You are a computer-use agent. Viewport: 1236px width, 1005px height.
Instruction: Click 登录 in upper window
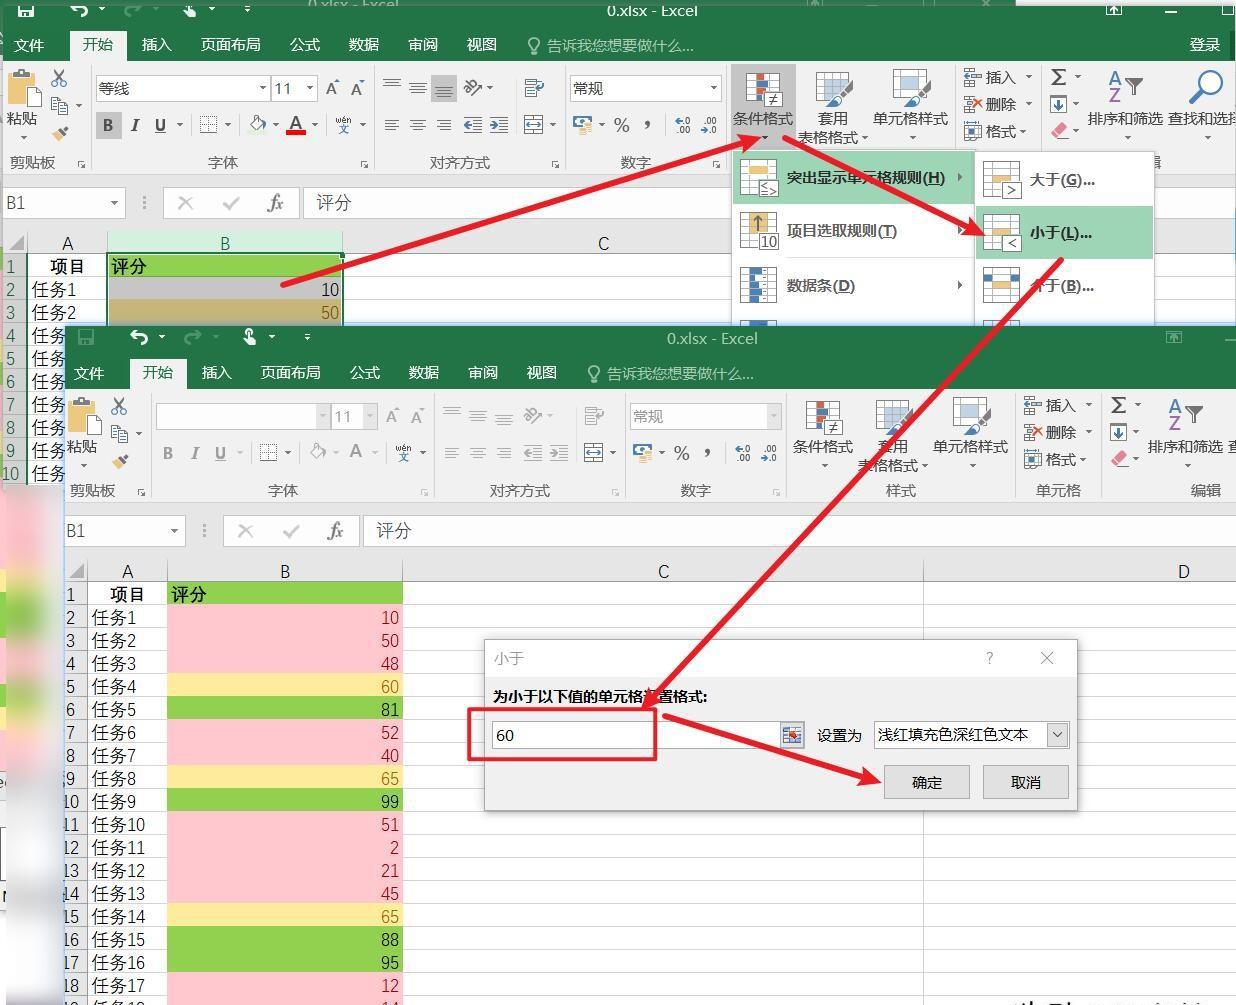pos(1204,45)
